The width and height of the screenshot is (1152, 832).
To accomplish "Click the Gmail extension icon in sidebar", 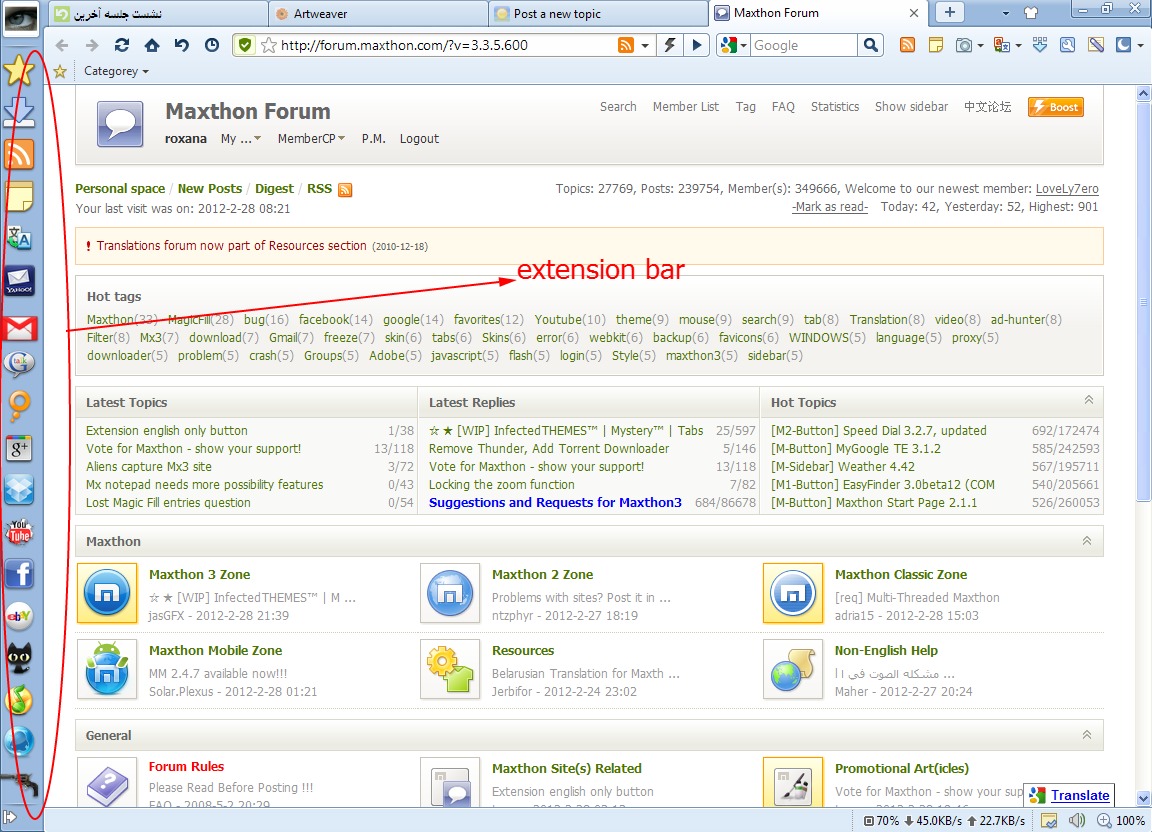I will point(20,328).
